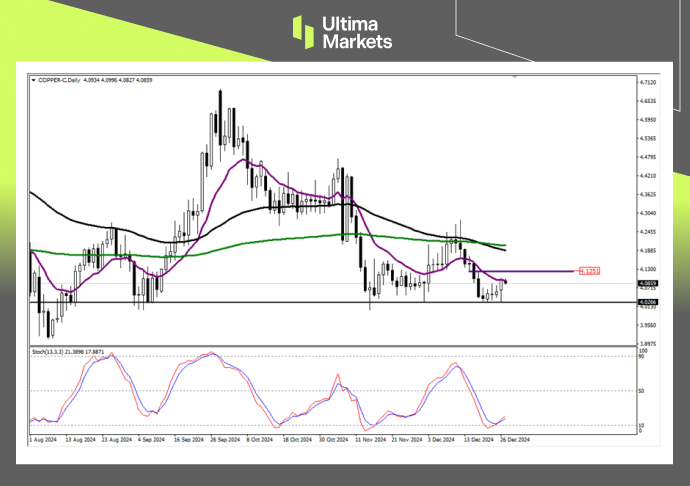The width and height of the screenshot is (690, 486).
Task: Click the 4.0266 support level price tag
Action: tap(647, 302)
